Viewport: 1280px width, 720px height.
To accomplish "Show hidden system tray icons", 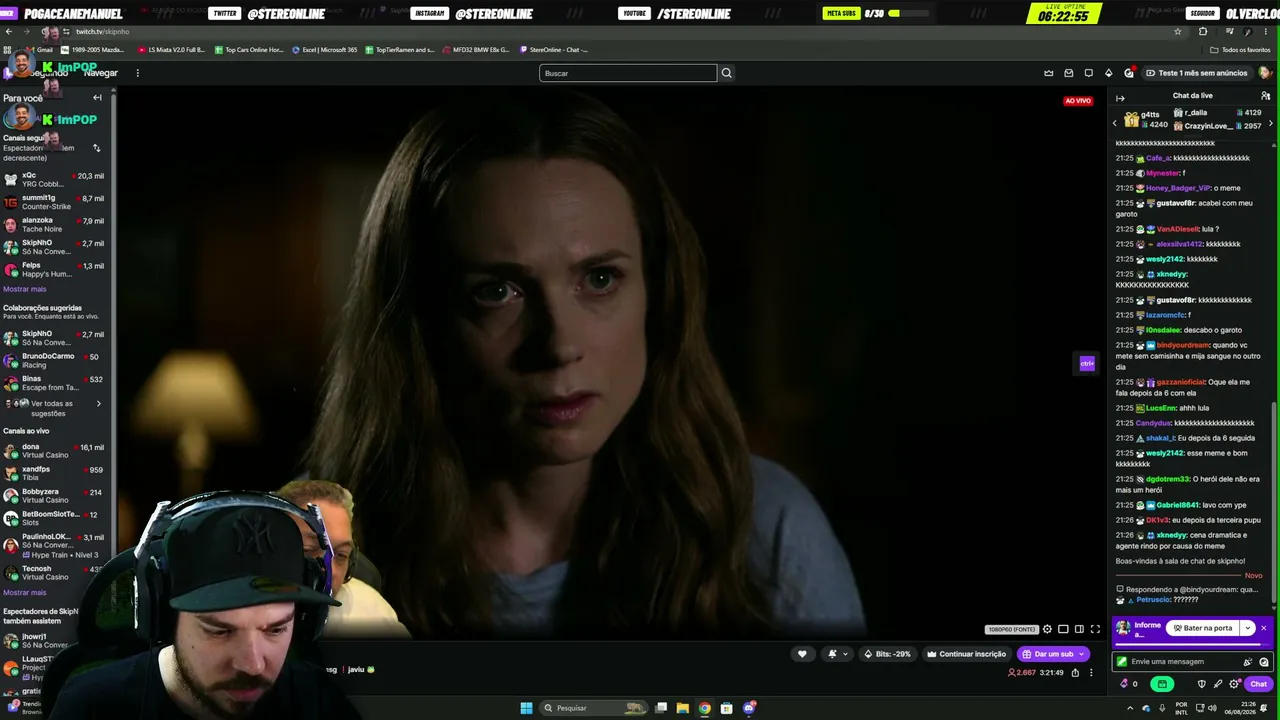I will [1130, 708].
